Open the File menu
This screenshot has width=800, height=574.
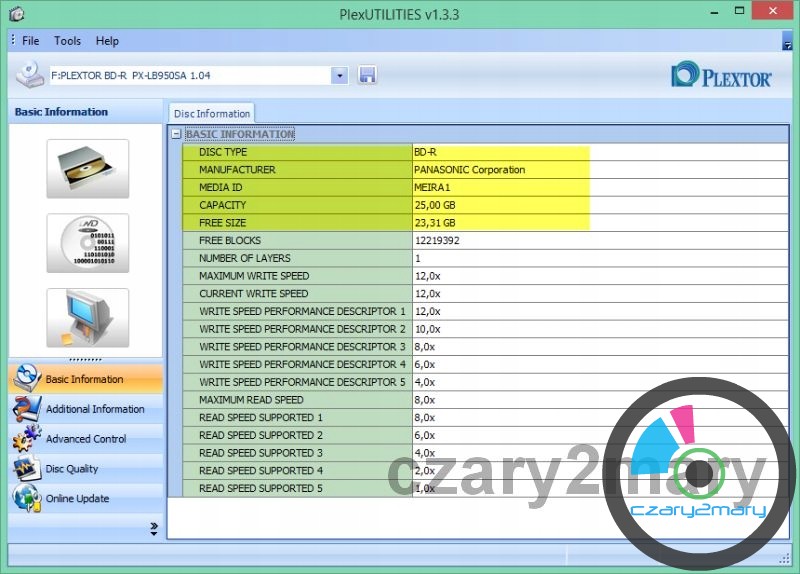click(30, 41)
